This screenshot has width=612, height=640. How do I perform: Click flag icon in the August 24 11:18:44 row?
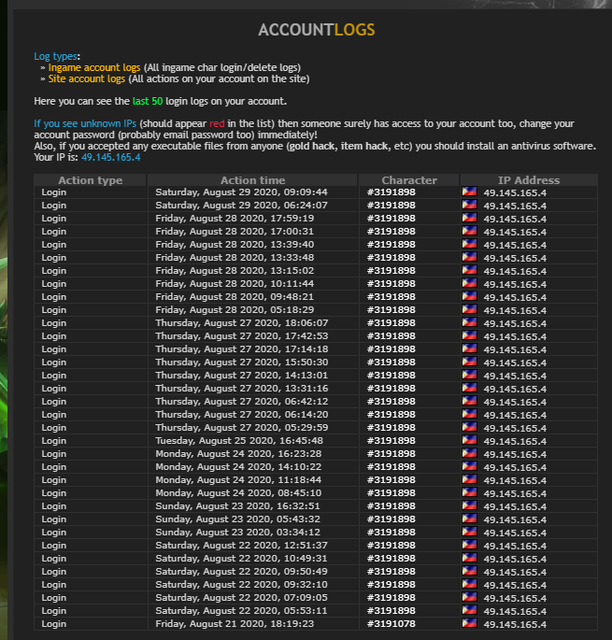coord(469,479)
